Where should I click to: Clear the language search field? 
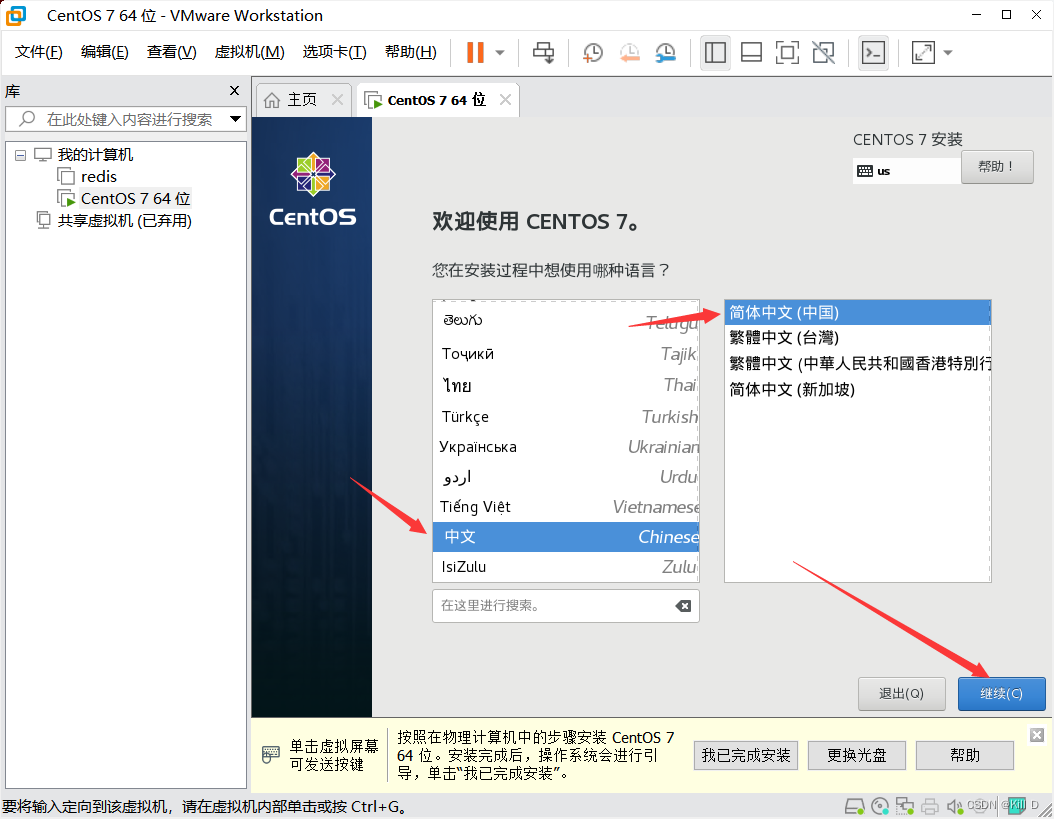683,606
